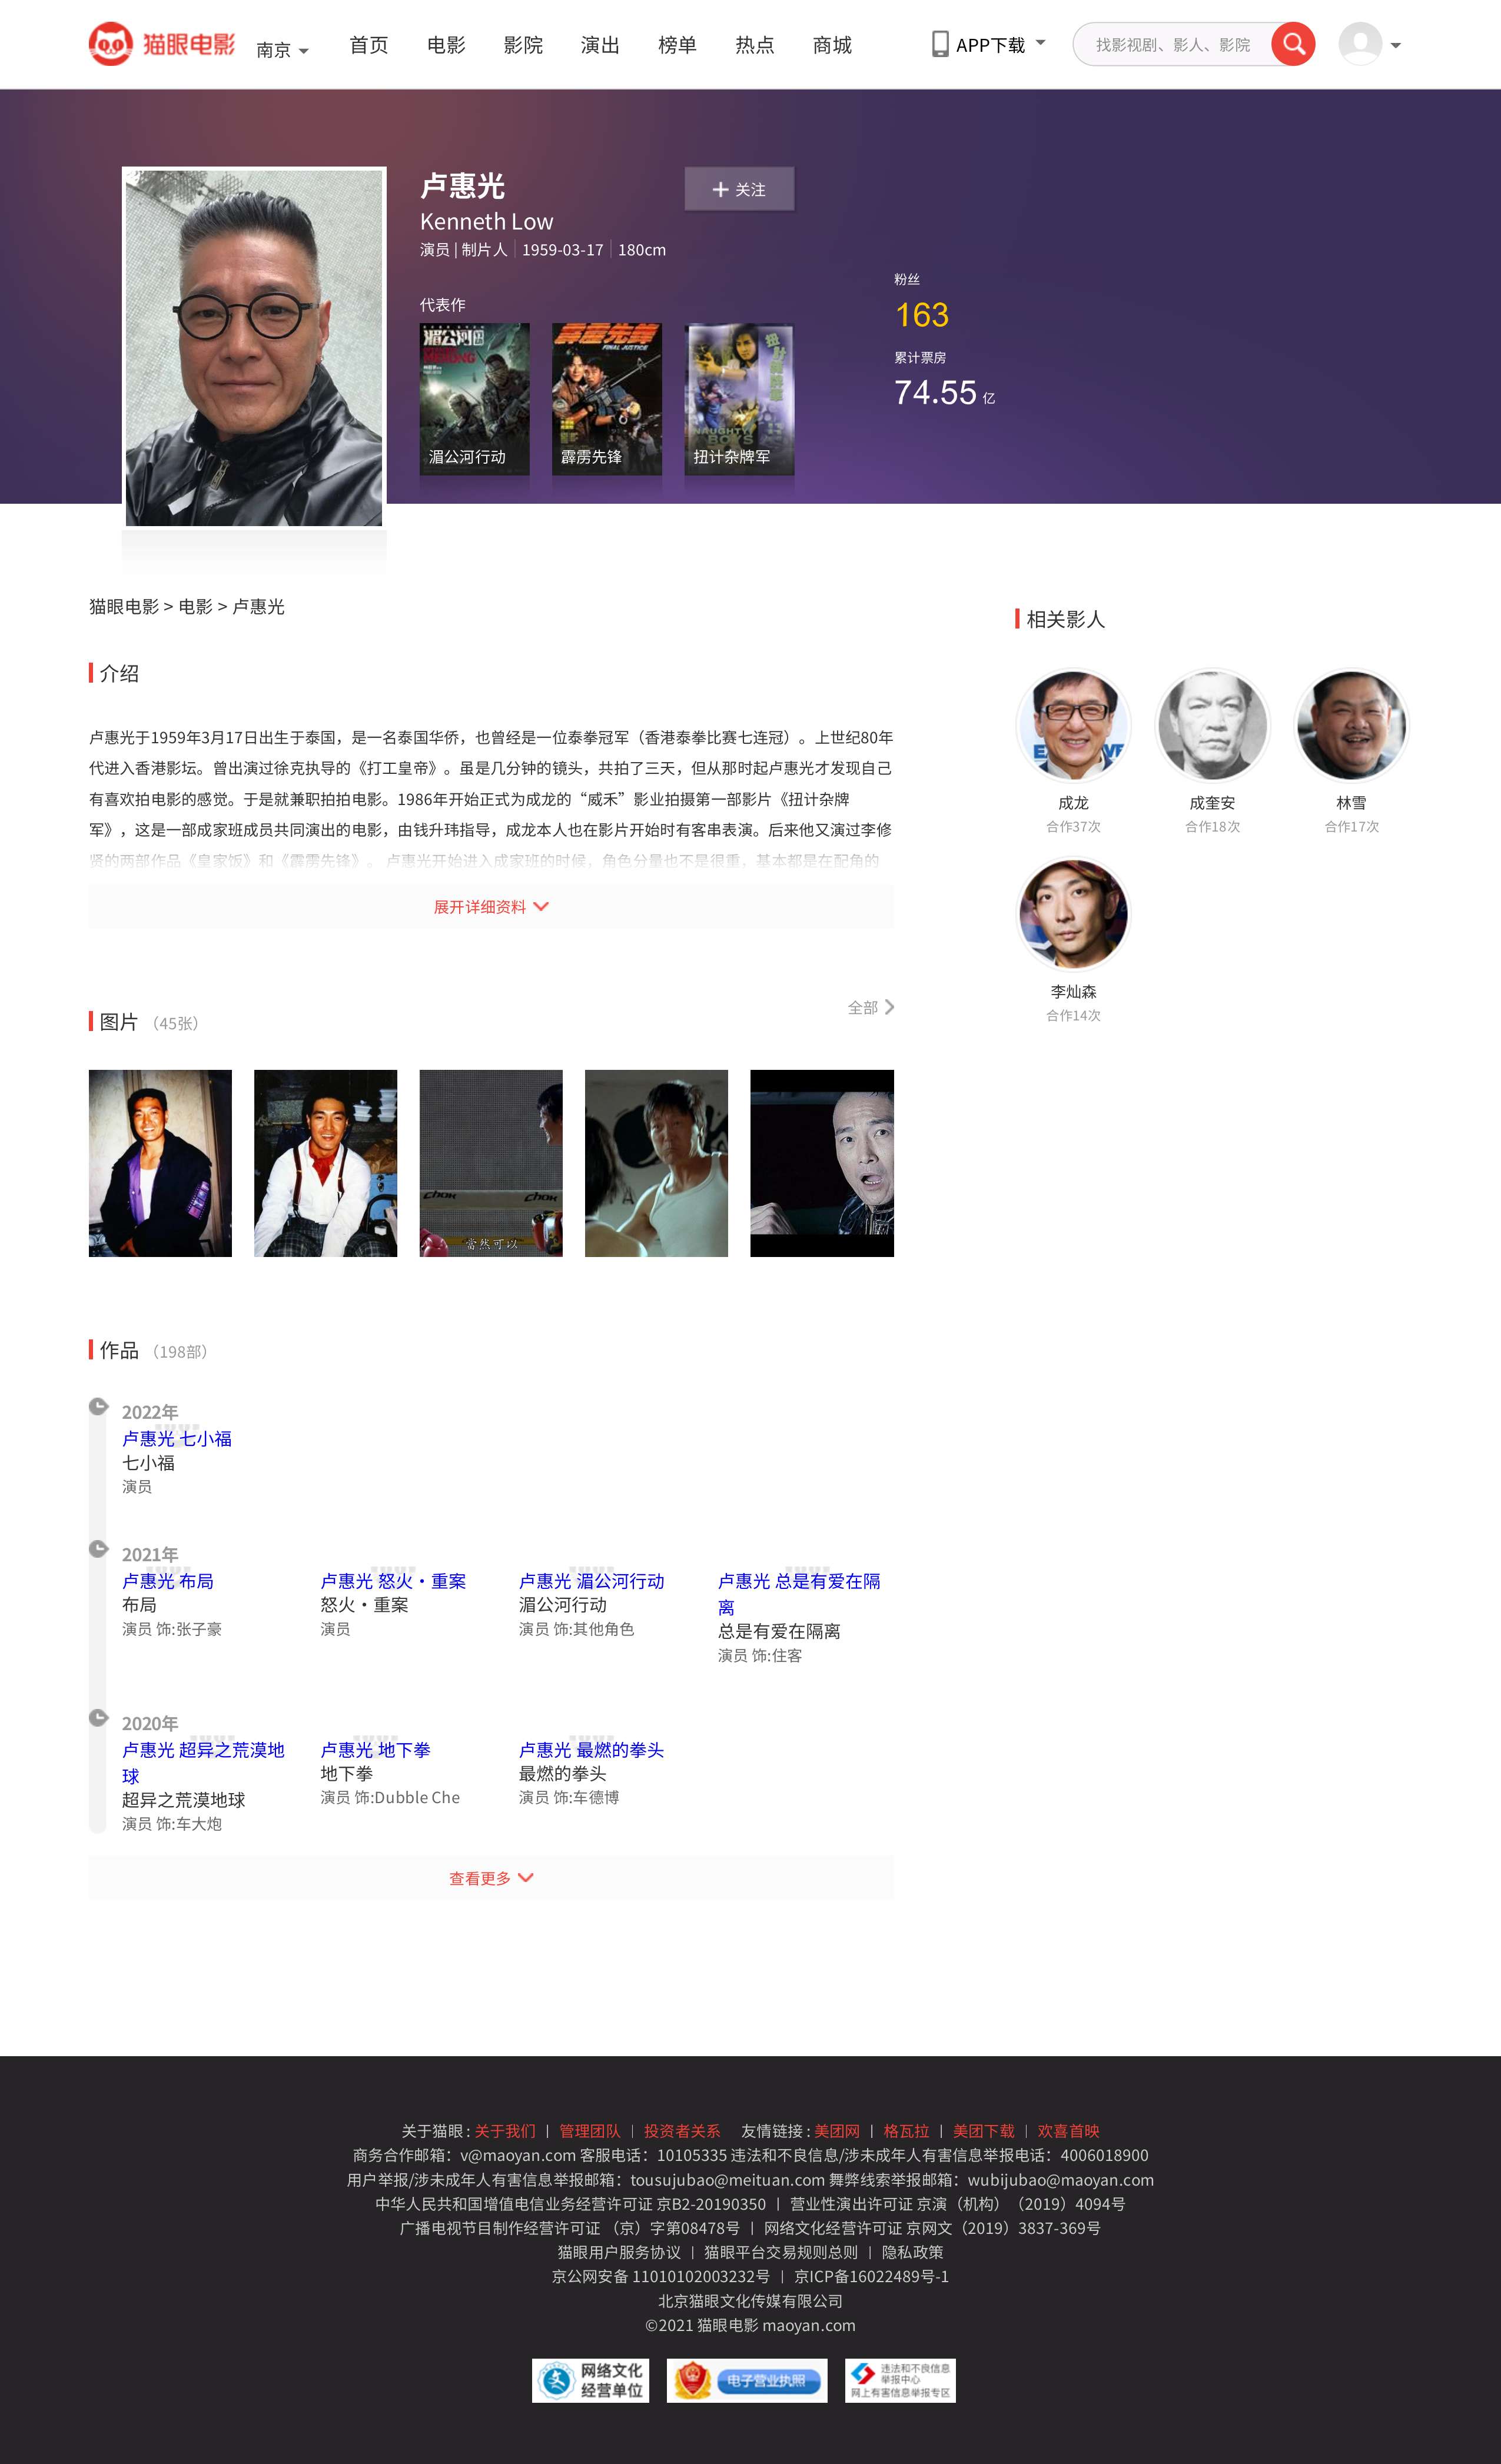
Task: Open 李灿森's avatar in related filmmakers
Action: coord(1073,914)
